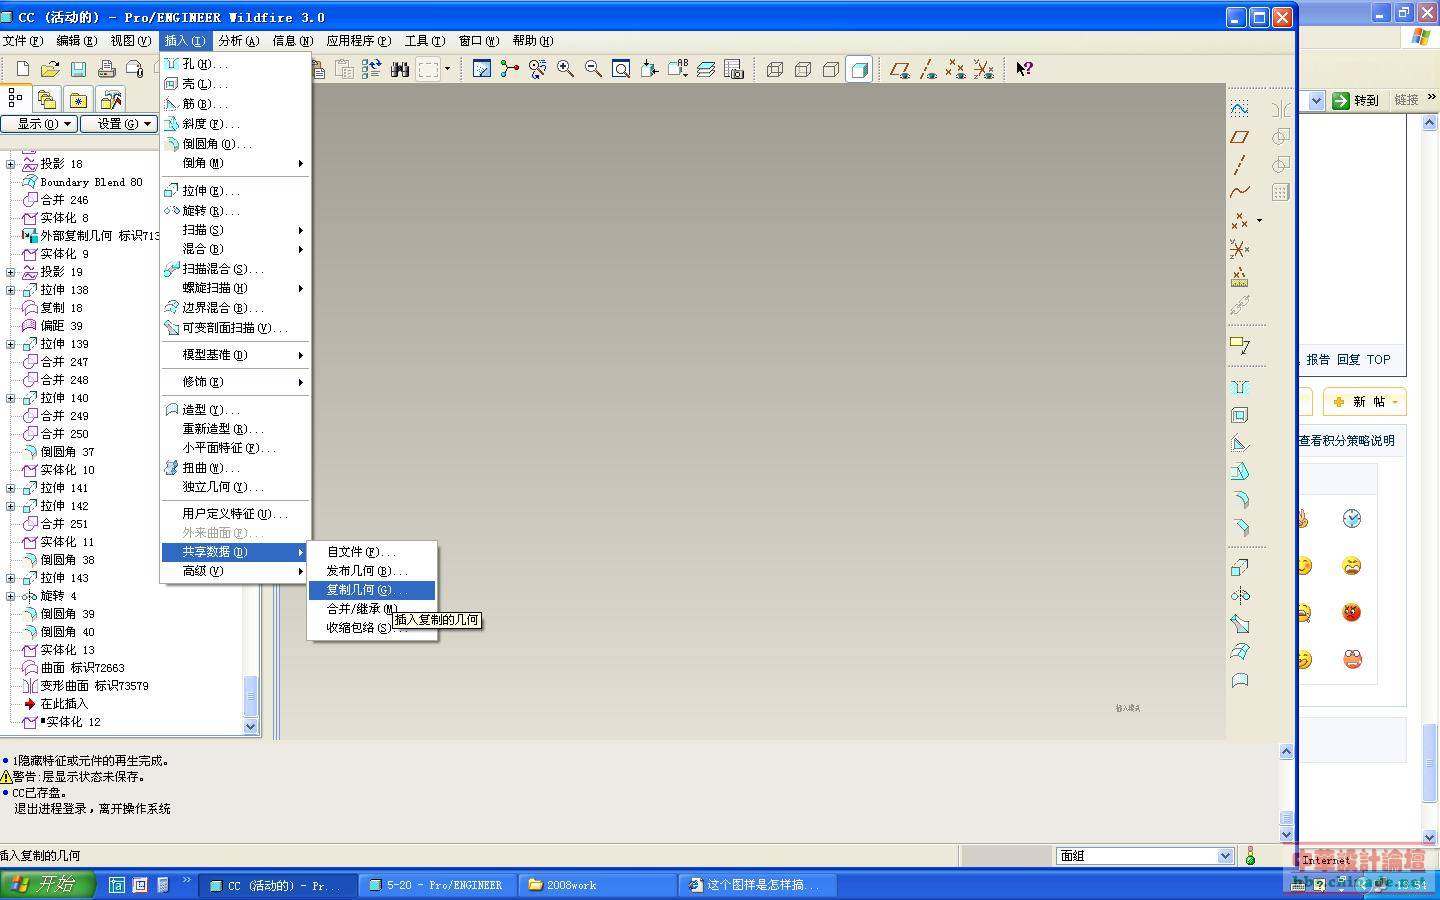Click the Save diskette icon
1440x900 pixels.
78,69
